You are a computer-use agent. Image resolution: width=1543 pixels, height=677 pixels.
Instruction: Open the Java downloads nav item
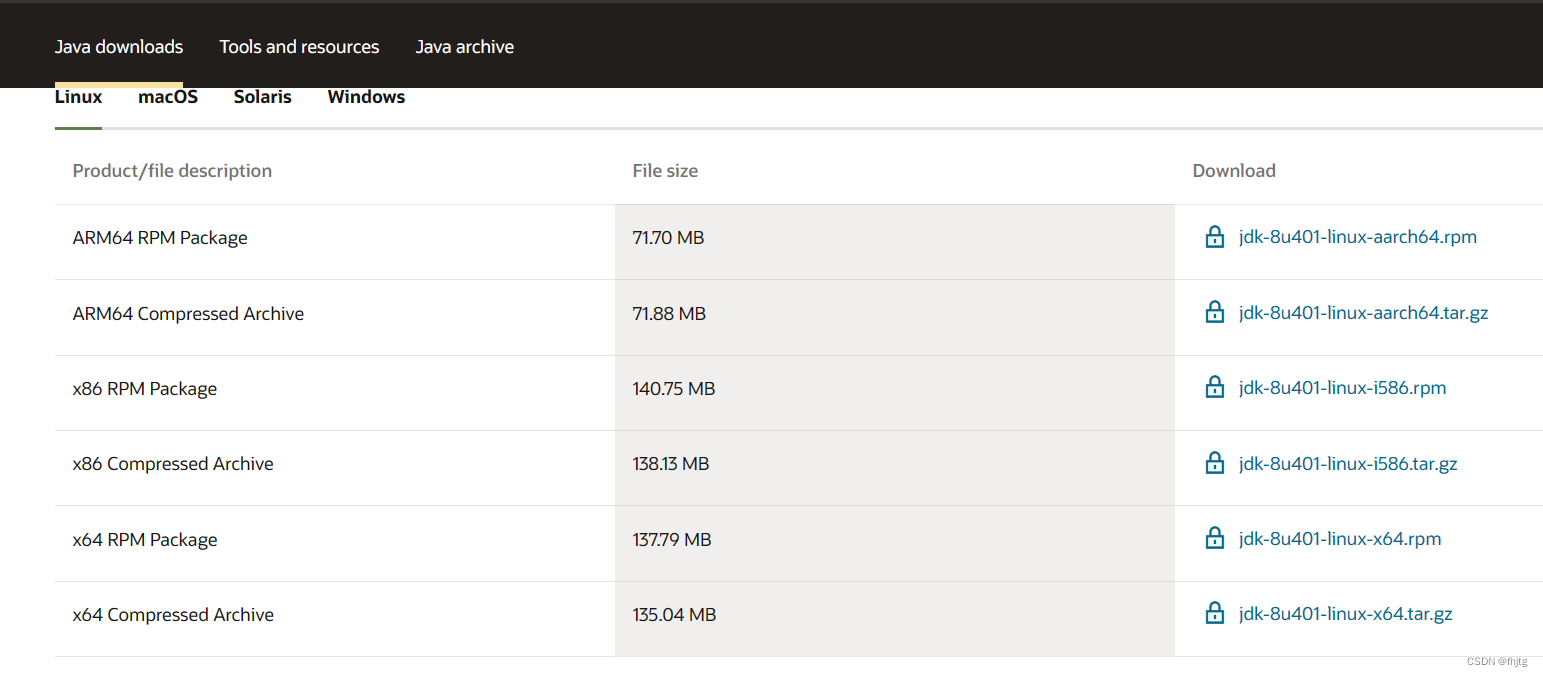tap(119, 47)
